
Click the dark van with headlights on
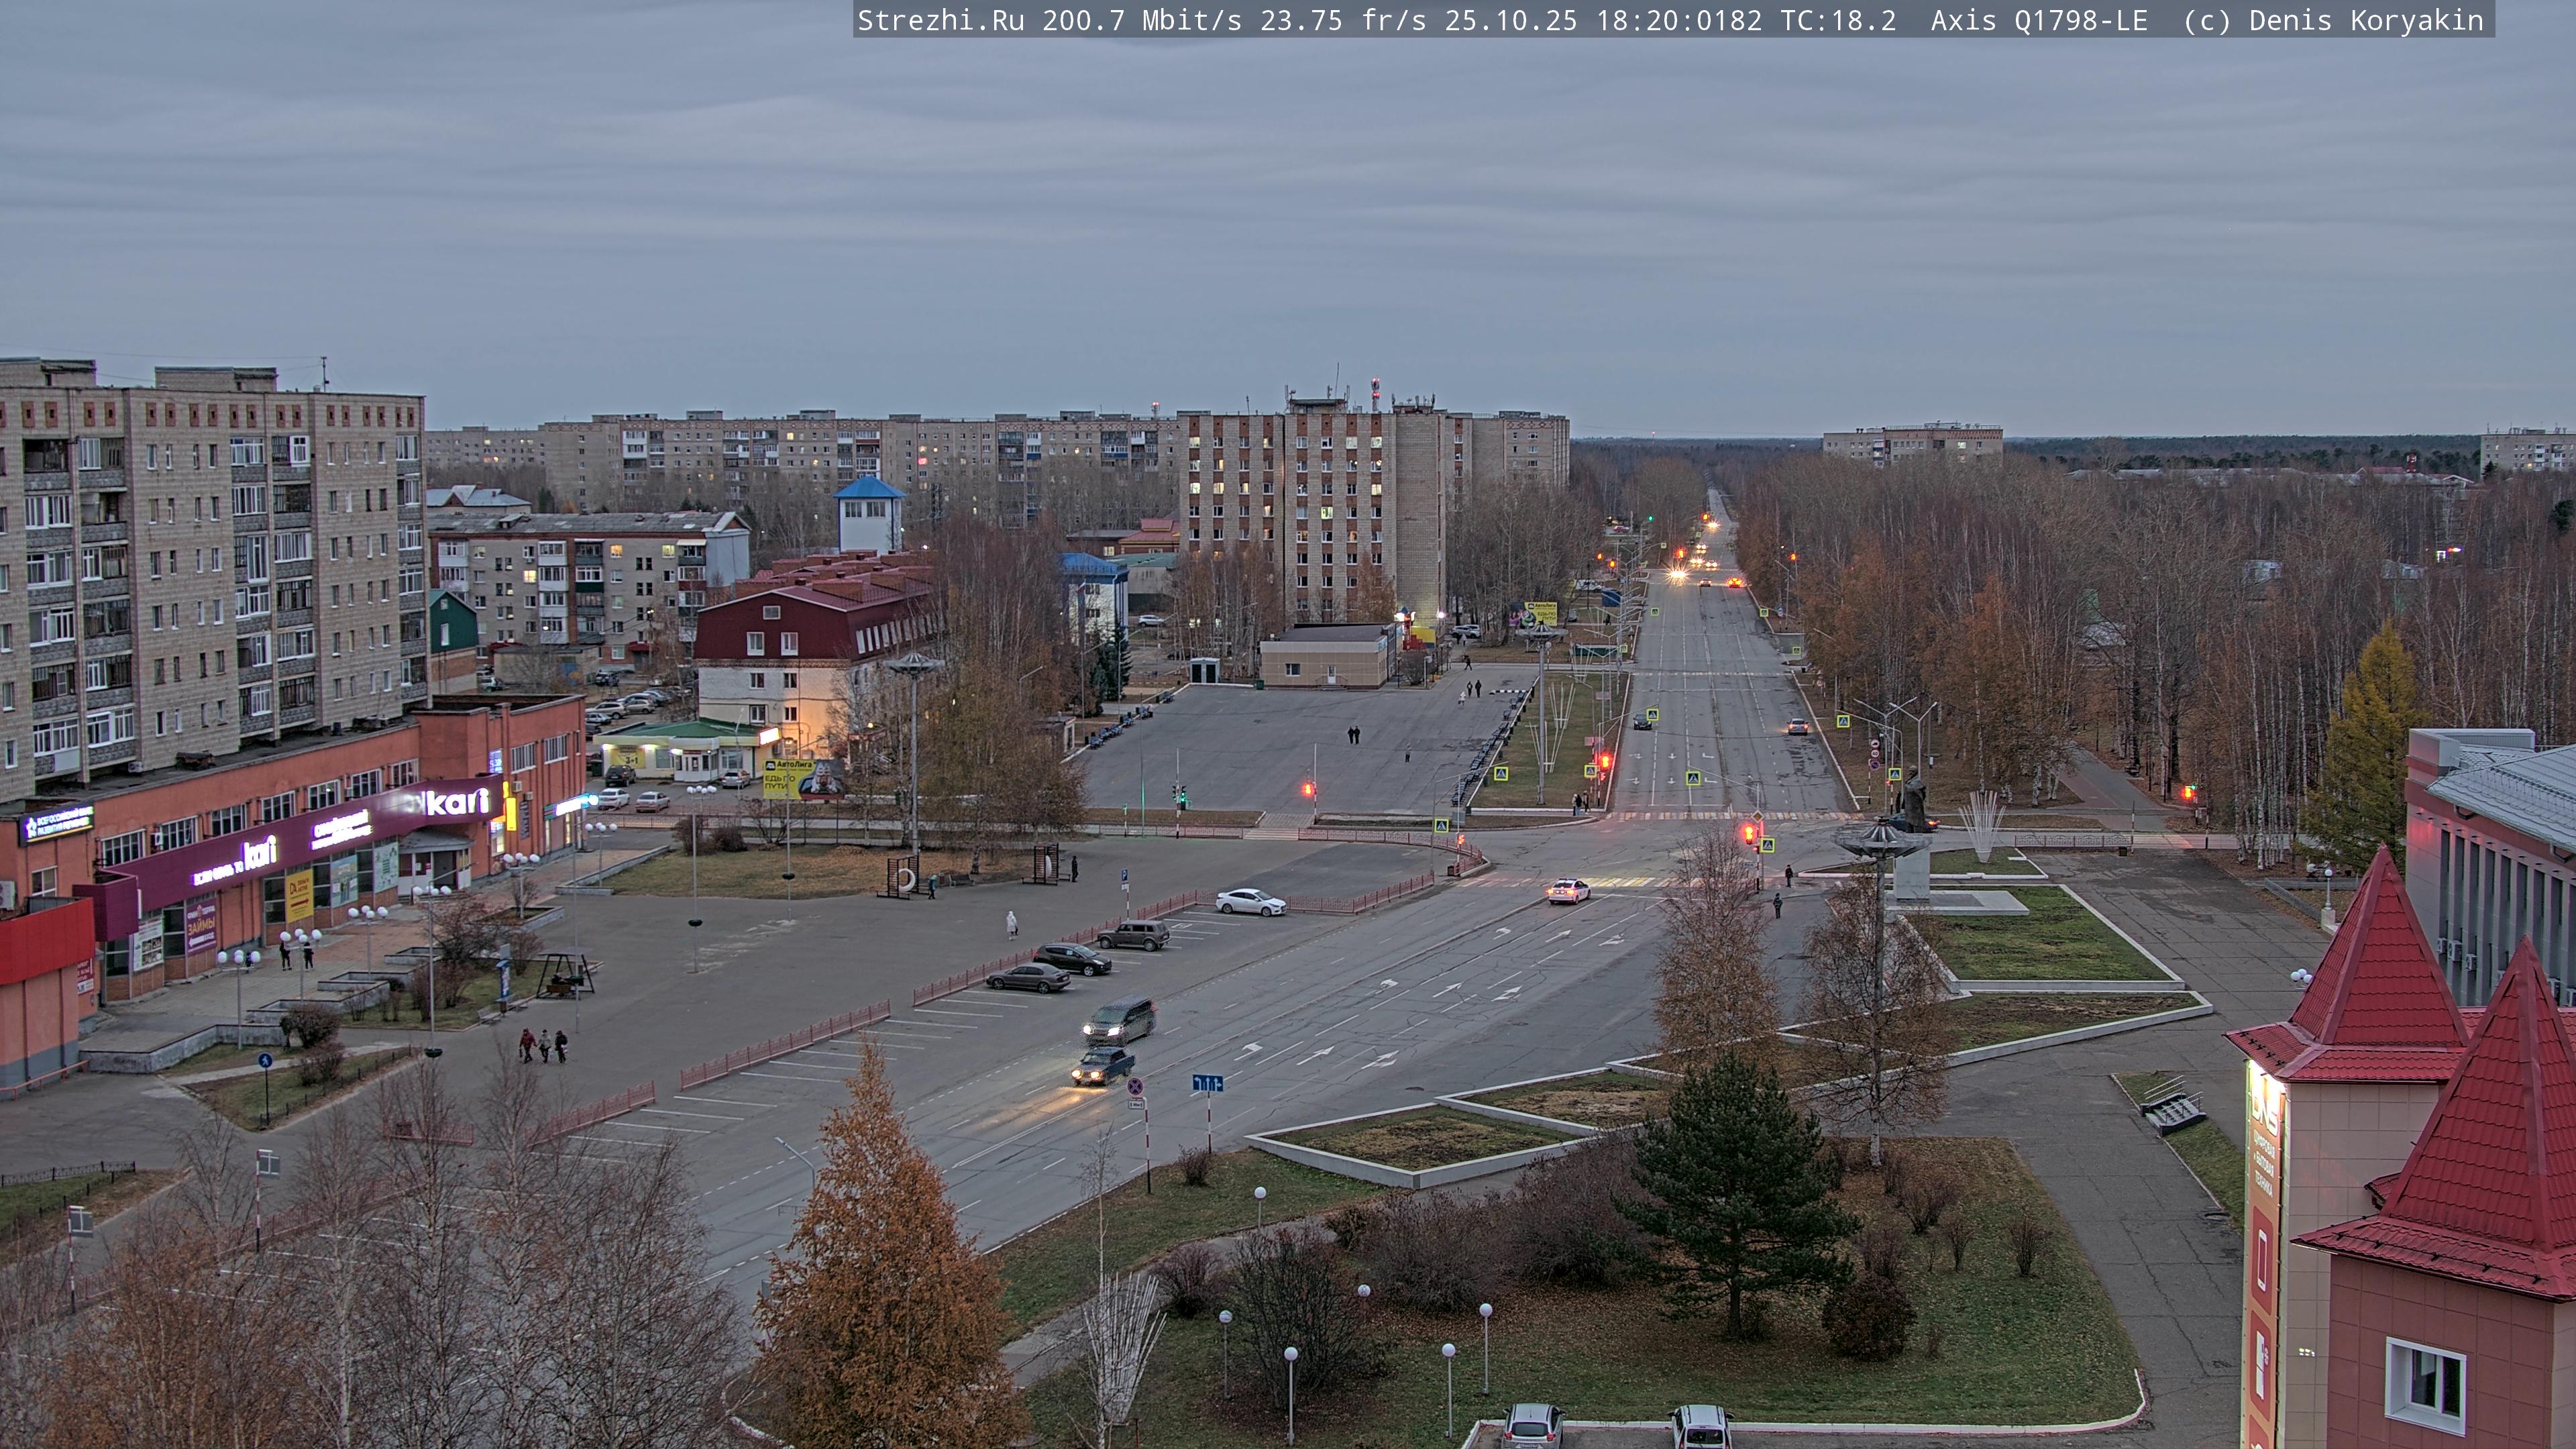pyautogui.click(x=1119, y=1020)
